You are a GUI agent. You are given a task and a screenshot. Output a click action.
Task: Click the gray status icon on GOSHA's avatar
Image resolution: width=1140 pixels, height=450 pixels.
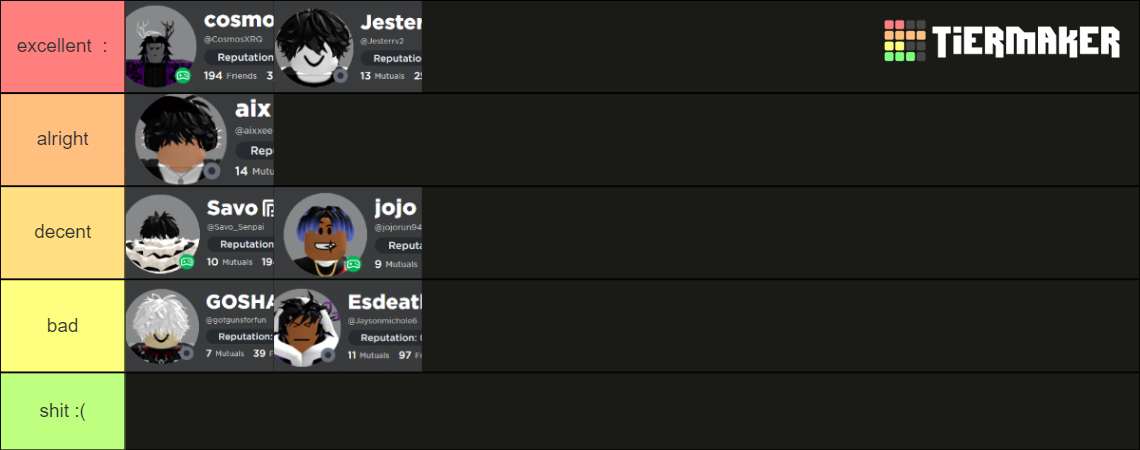point(186,353)
